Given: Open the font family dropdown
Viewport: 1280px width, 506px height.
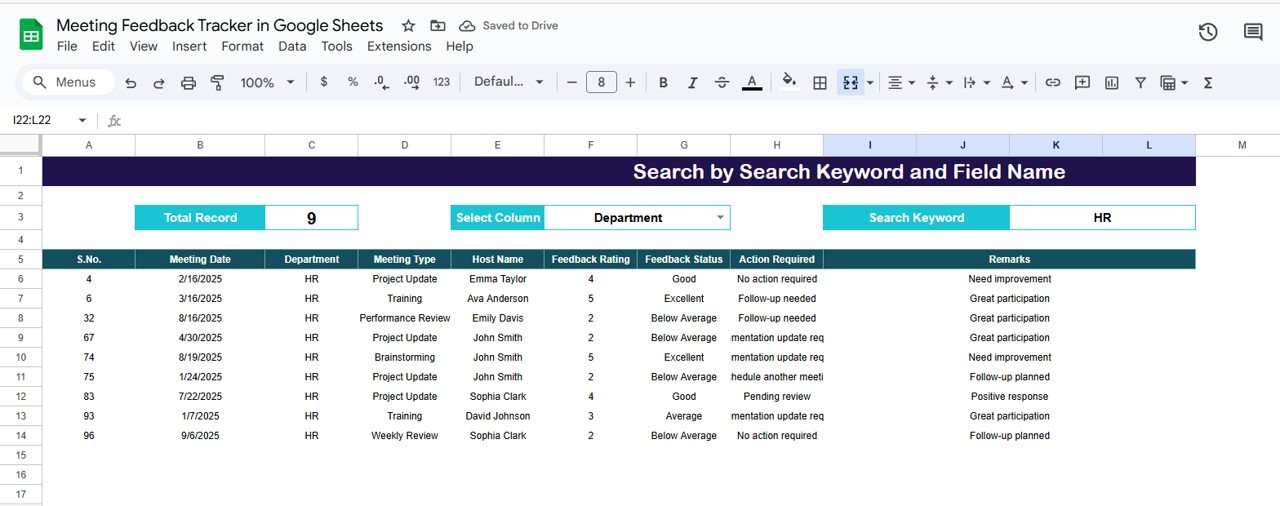Looking at the screenshot, I should [x=508, y=83].
